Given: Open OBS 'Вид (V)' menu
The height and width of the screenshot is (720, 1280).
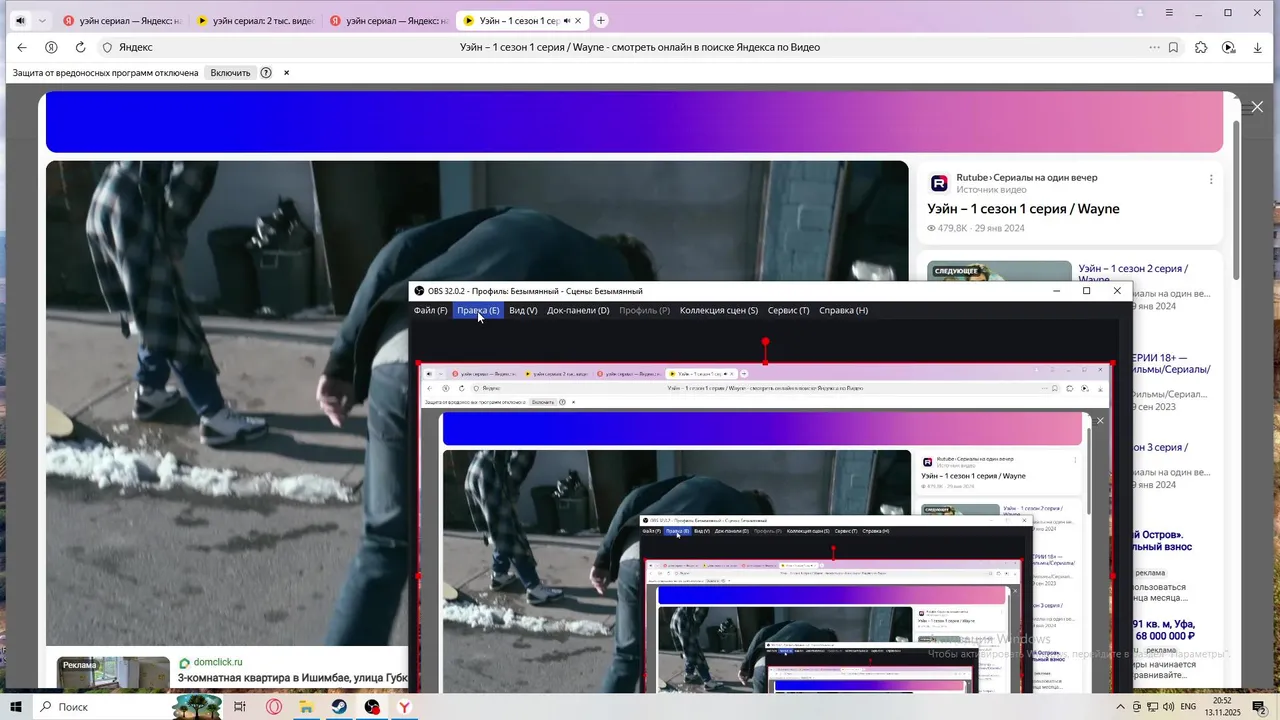Looking at the screenshot, I should (523, 310).
